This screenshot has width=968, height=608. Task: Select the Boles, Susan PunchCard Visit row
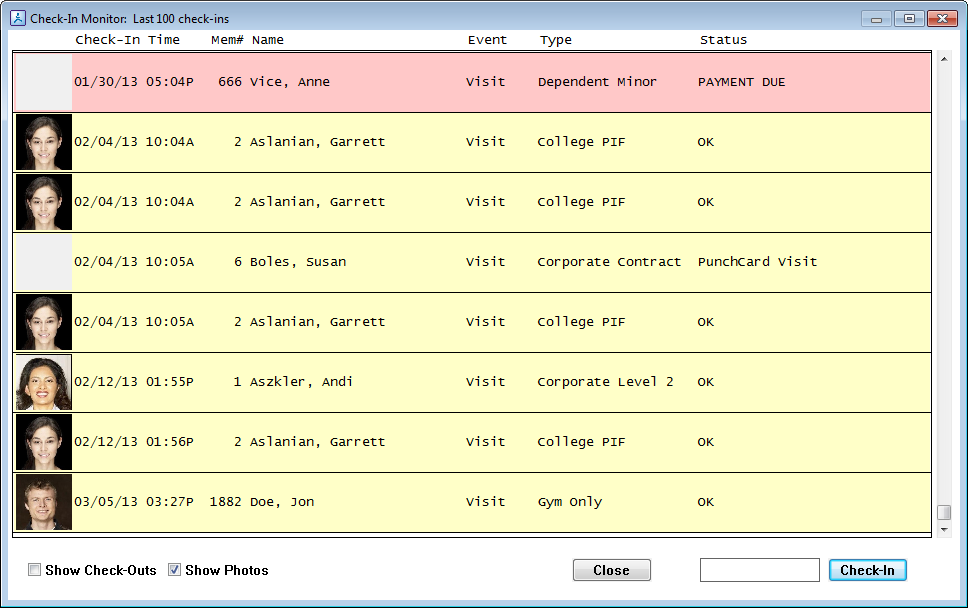[x=500, y=262]
